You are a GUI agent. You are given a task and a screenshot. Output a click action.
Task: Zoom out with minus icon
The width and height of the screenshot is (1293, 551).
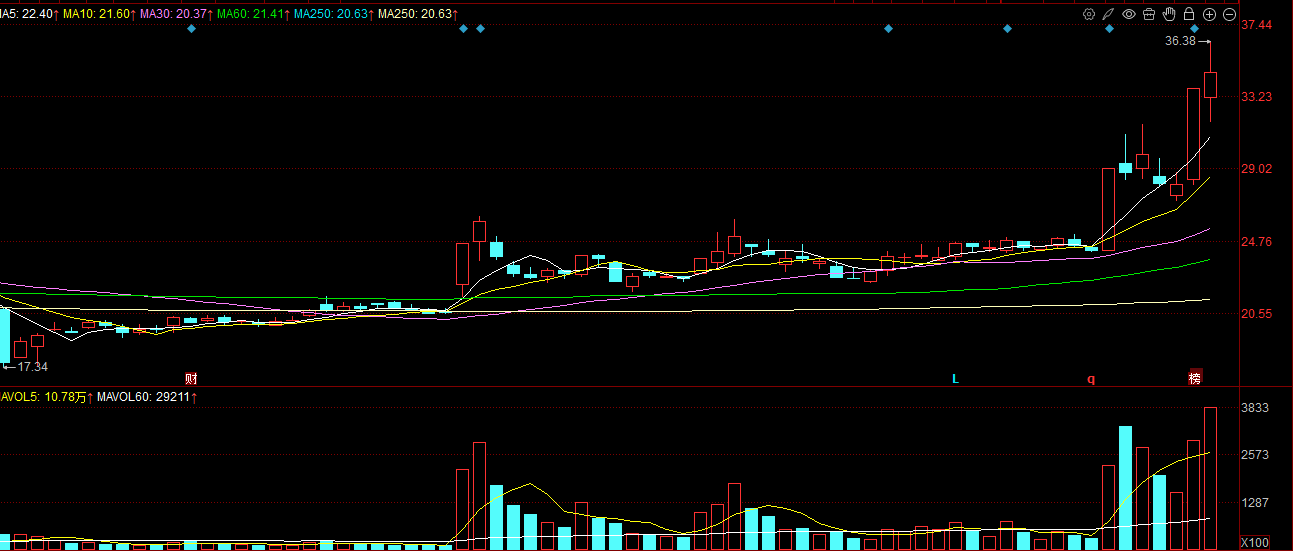point(1229,14)
